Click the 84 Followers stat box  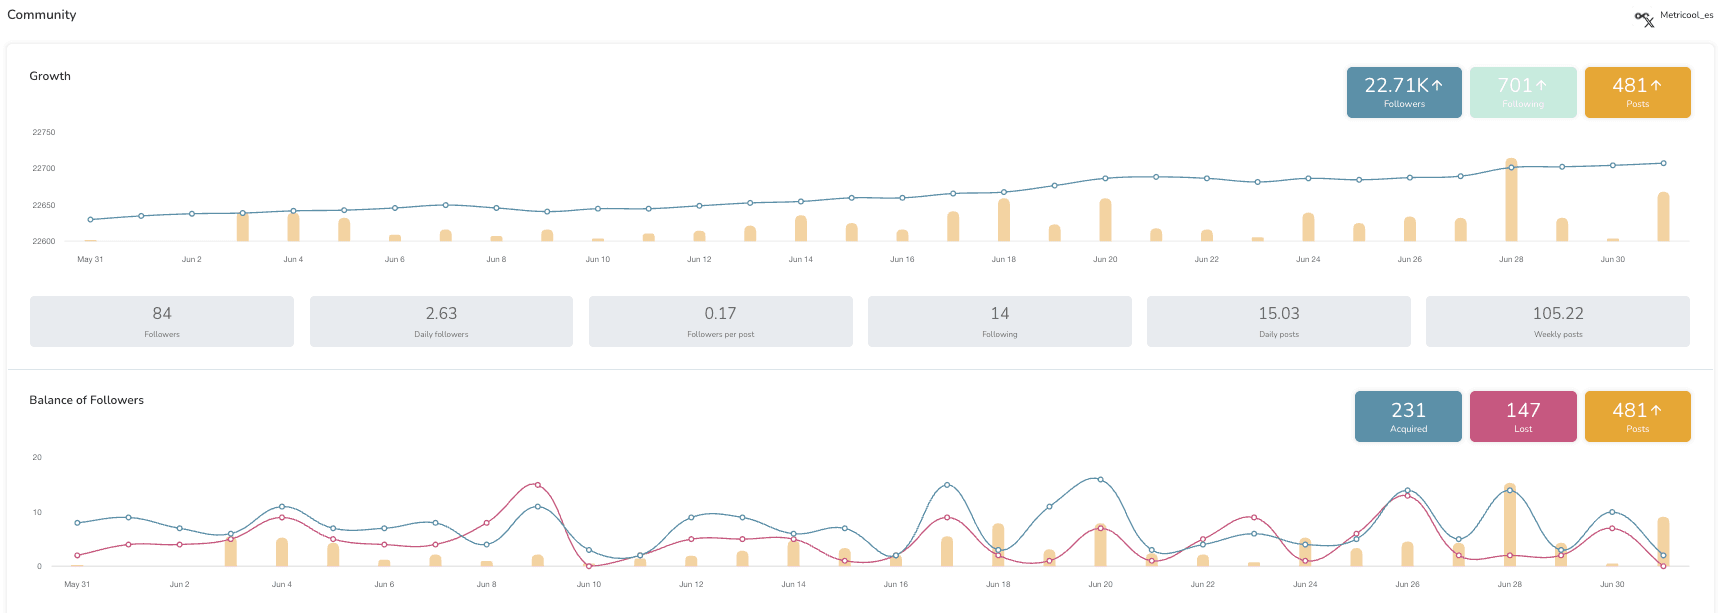click(161, 321)
